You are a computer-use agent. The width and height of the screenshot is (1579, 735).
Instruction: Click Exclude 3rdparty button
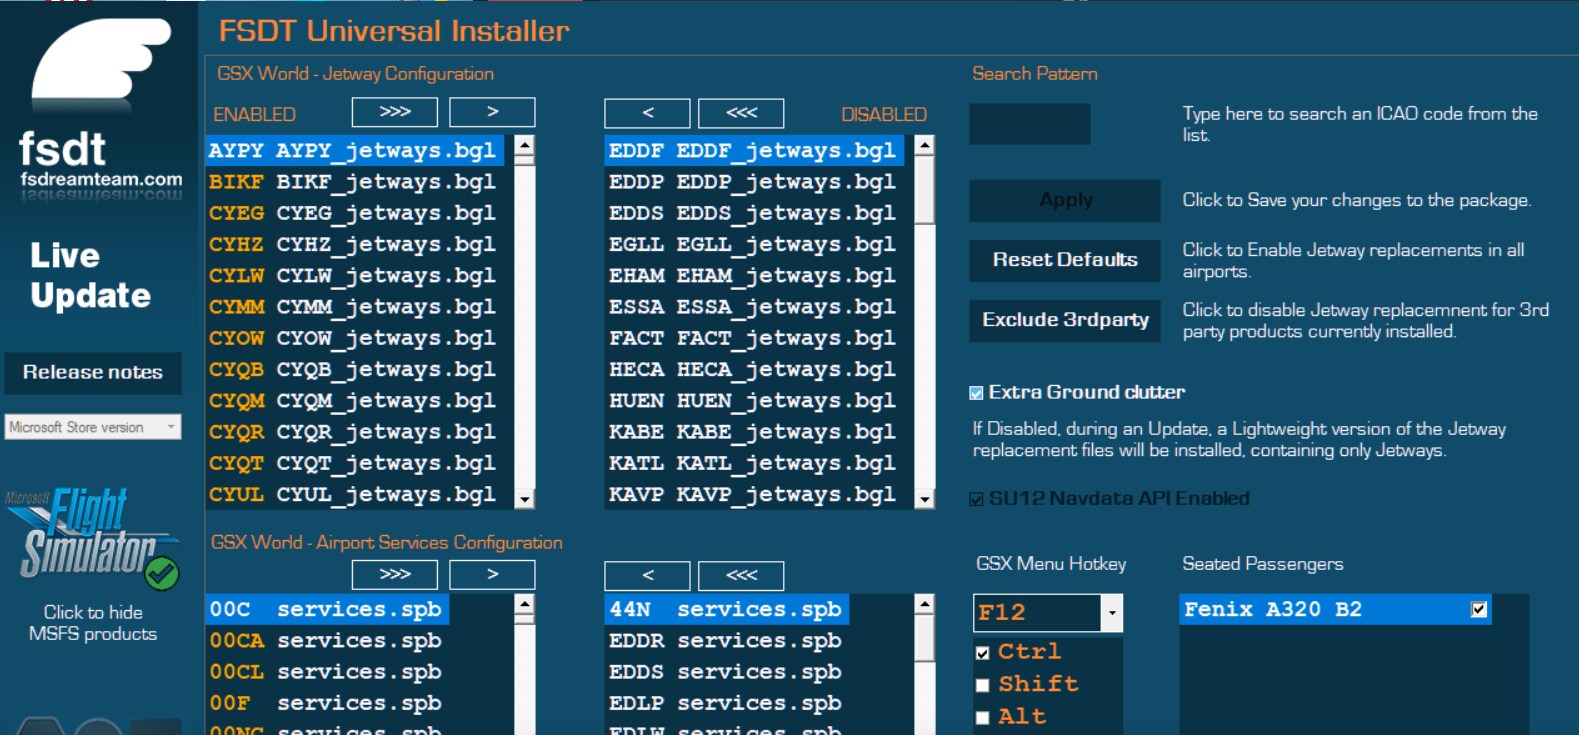pos(1065,320)
